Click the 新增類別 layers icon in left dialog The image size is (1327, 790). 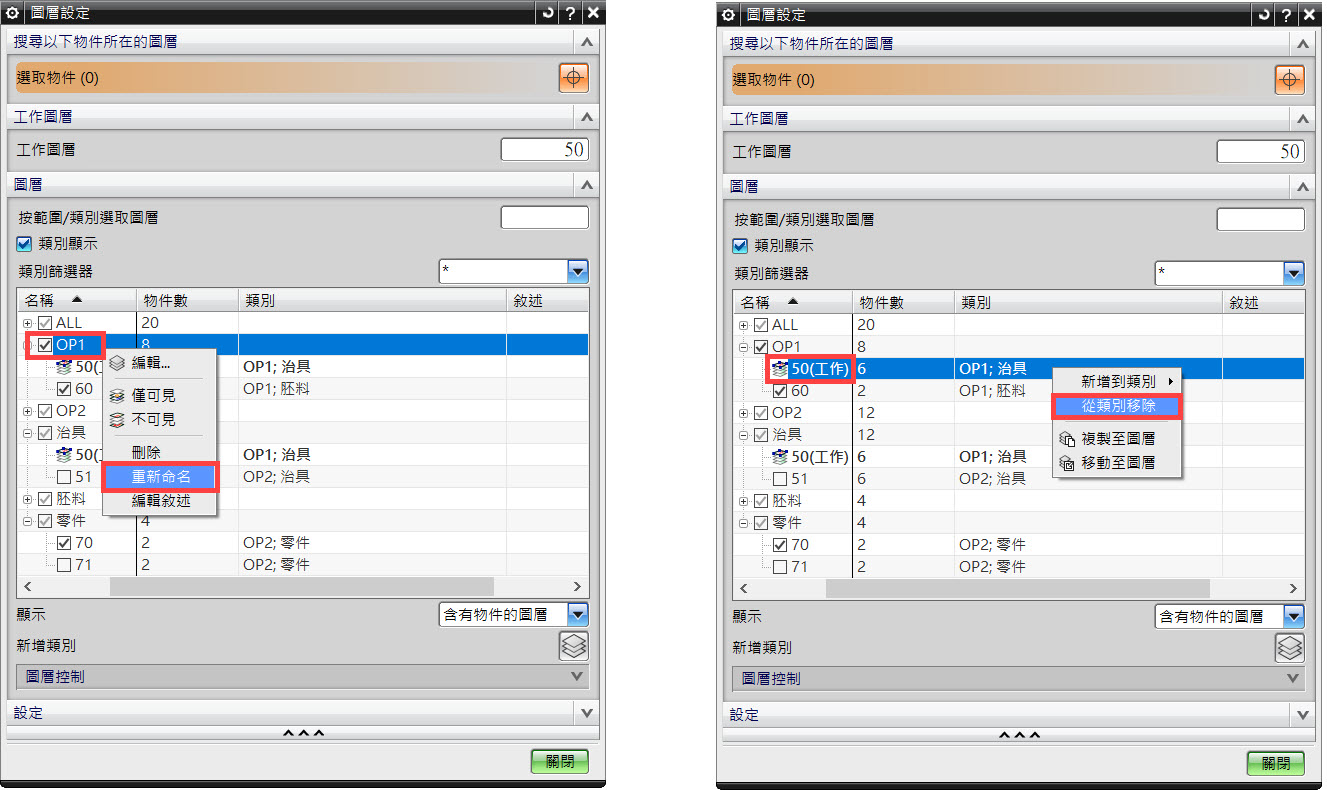574,646
